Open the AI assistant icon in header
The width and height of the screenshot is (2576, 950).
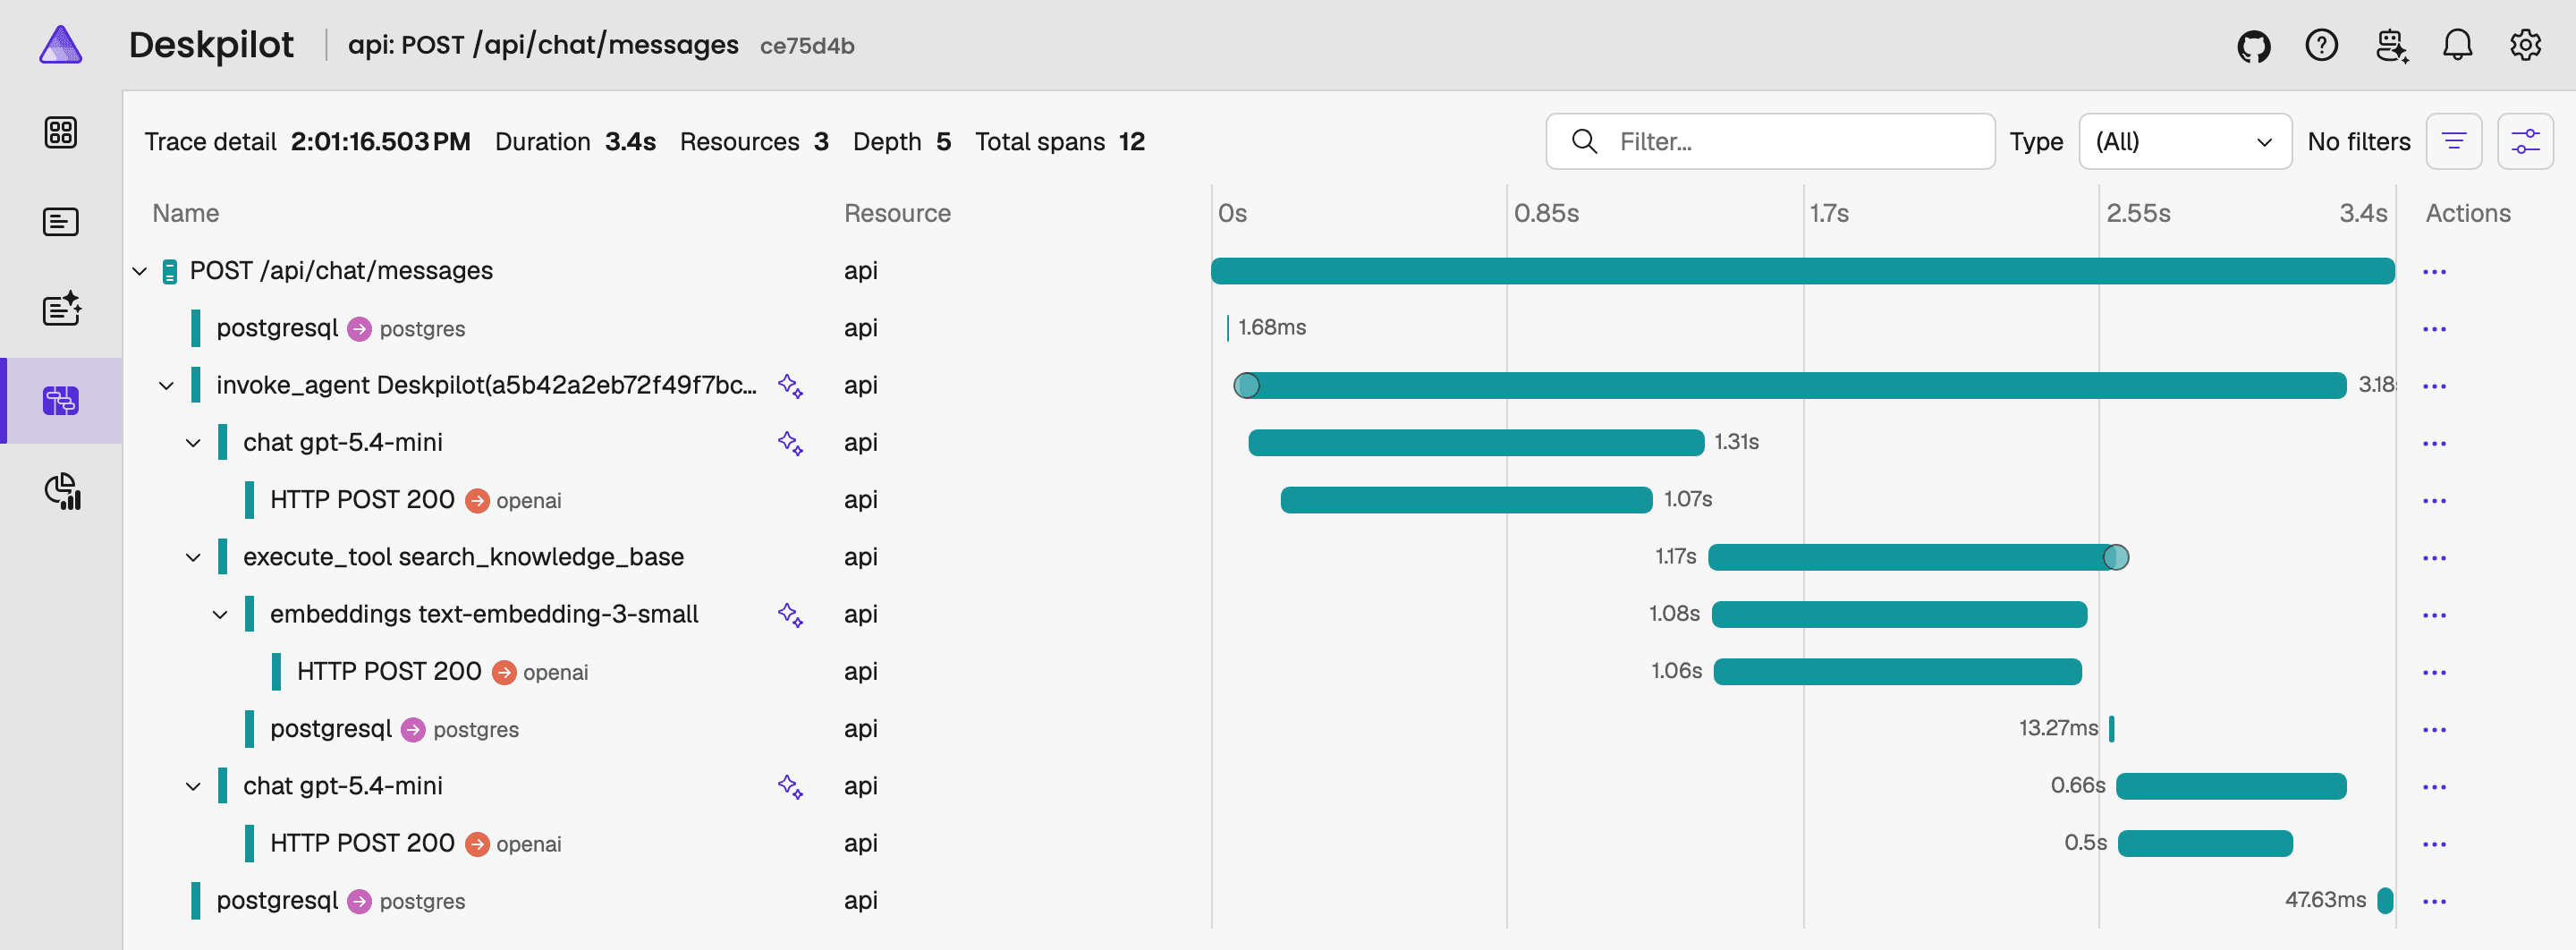(x=2391, y=46)
